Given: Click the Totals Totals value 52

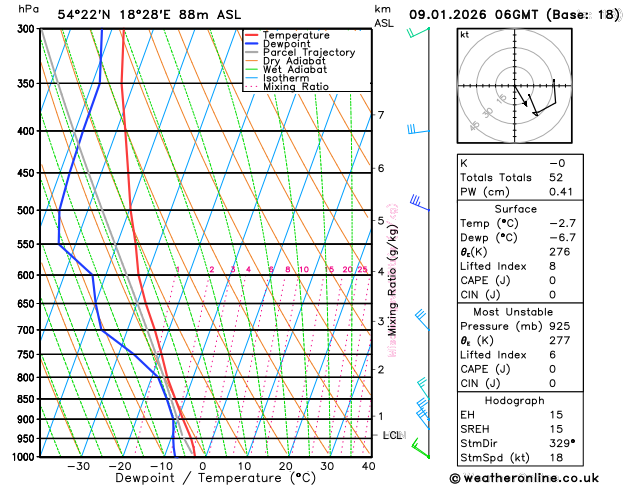Looking at the screenshot, I should pyautogui.click(x=556, y=177).
